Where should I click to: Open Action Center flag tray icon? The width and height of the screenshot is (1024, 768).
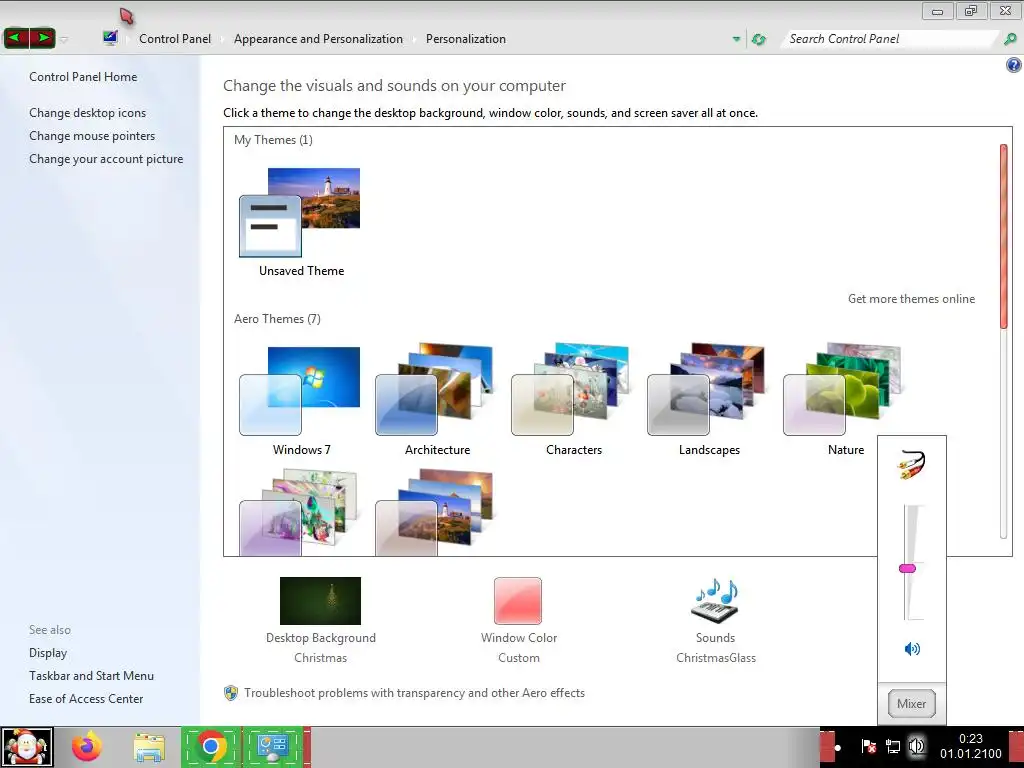pos(869,746)
